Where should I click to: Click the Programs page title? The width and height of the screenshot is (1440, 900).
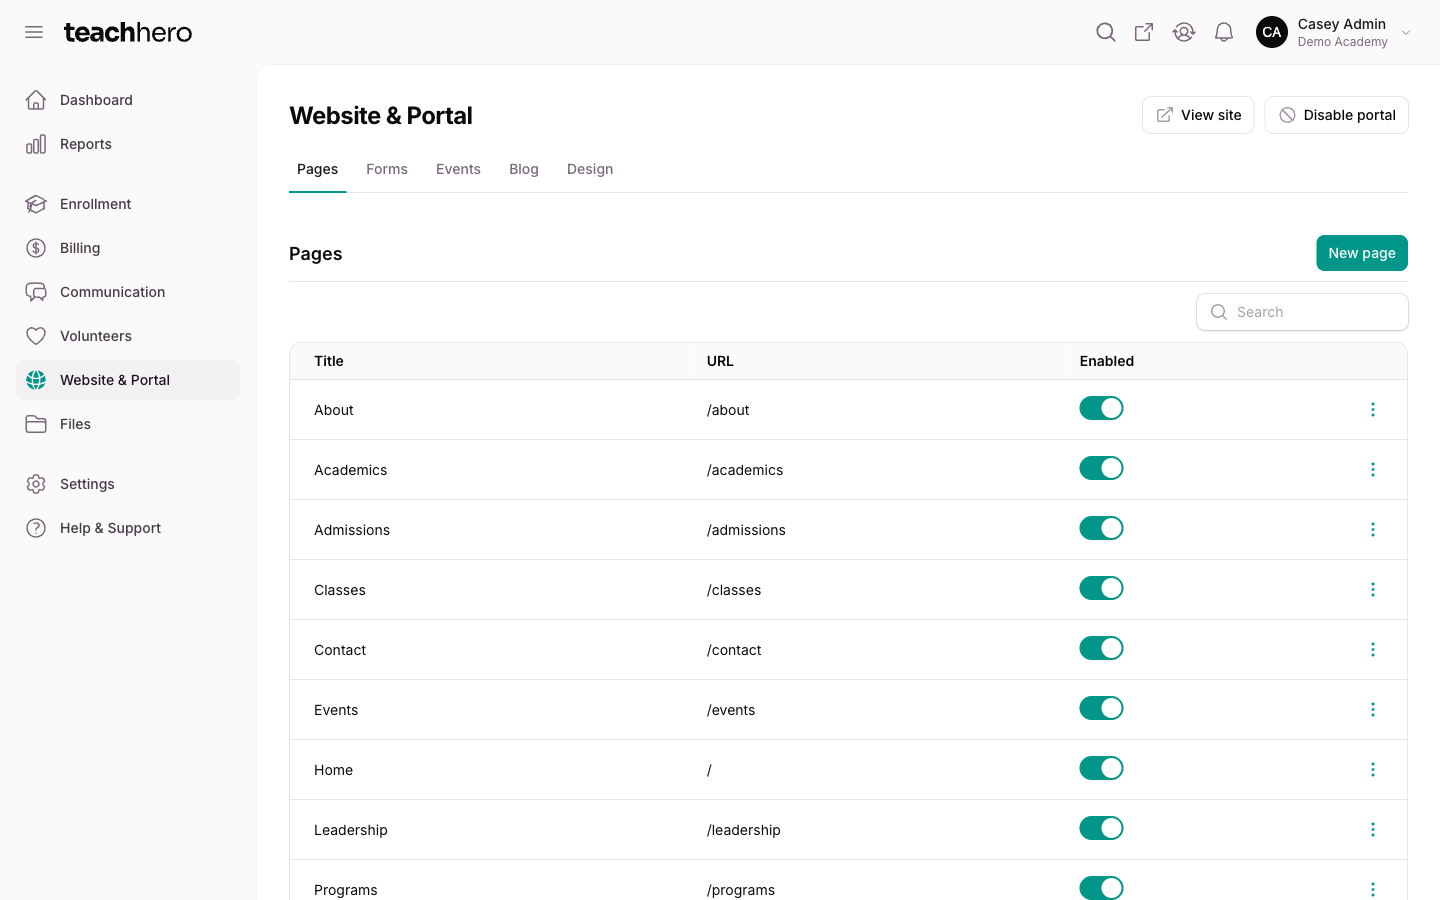click(x=346, y=890)
